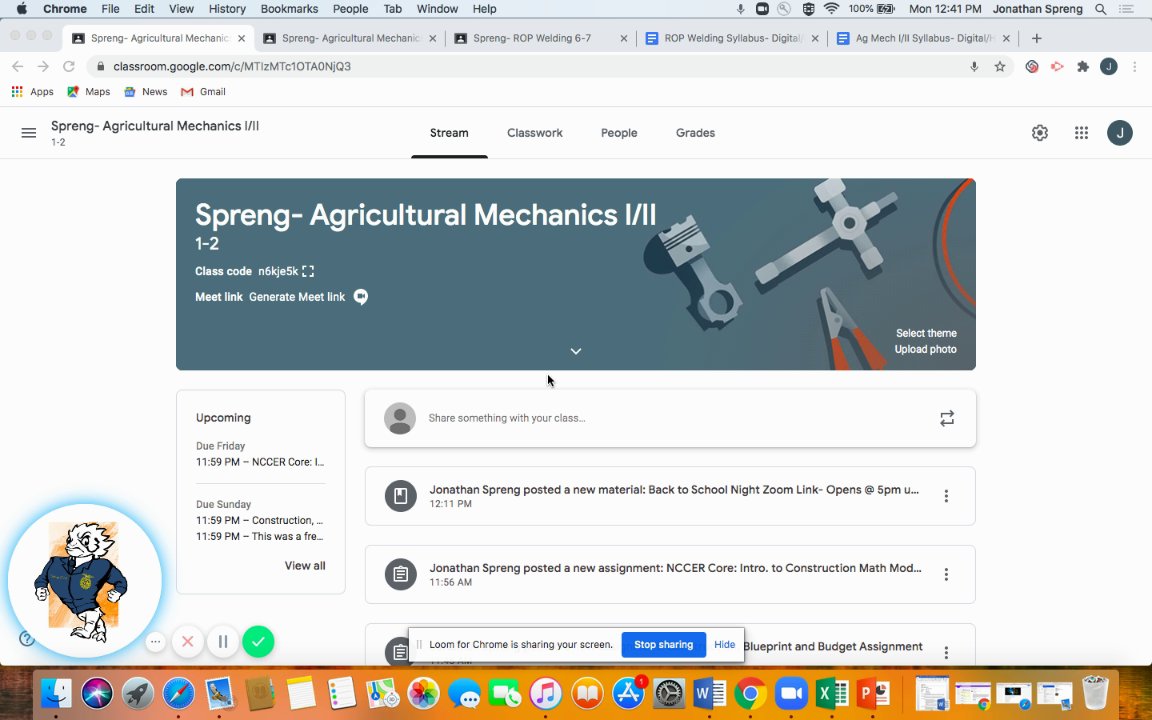1152x720 pixels.
Task: Open the Gmail bookmark
Action: click(204, 92)
